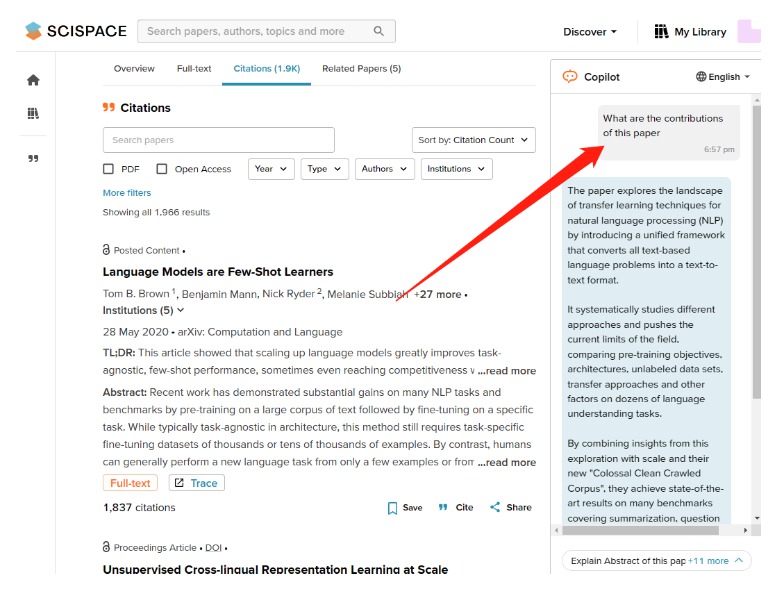Click +27 more authors link
Screen dimensions: 775x599
point(437,295)
